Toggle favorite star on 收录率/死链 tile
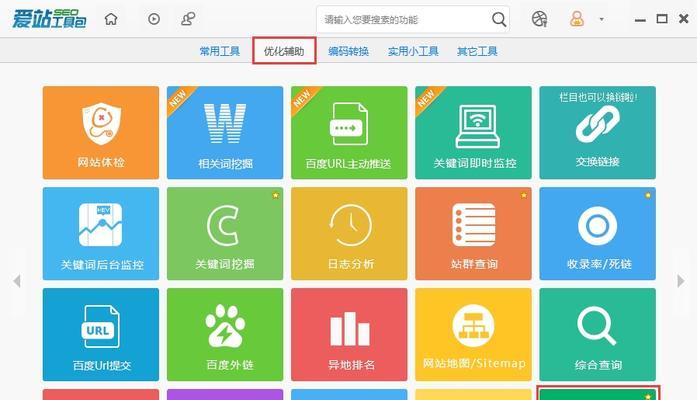Image resolution: width=697 pixels, height=400 pixels. (x=648, y=195)
